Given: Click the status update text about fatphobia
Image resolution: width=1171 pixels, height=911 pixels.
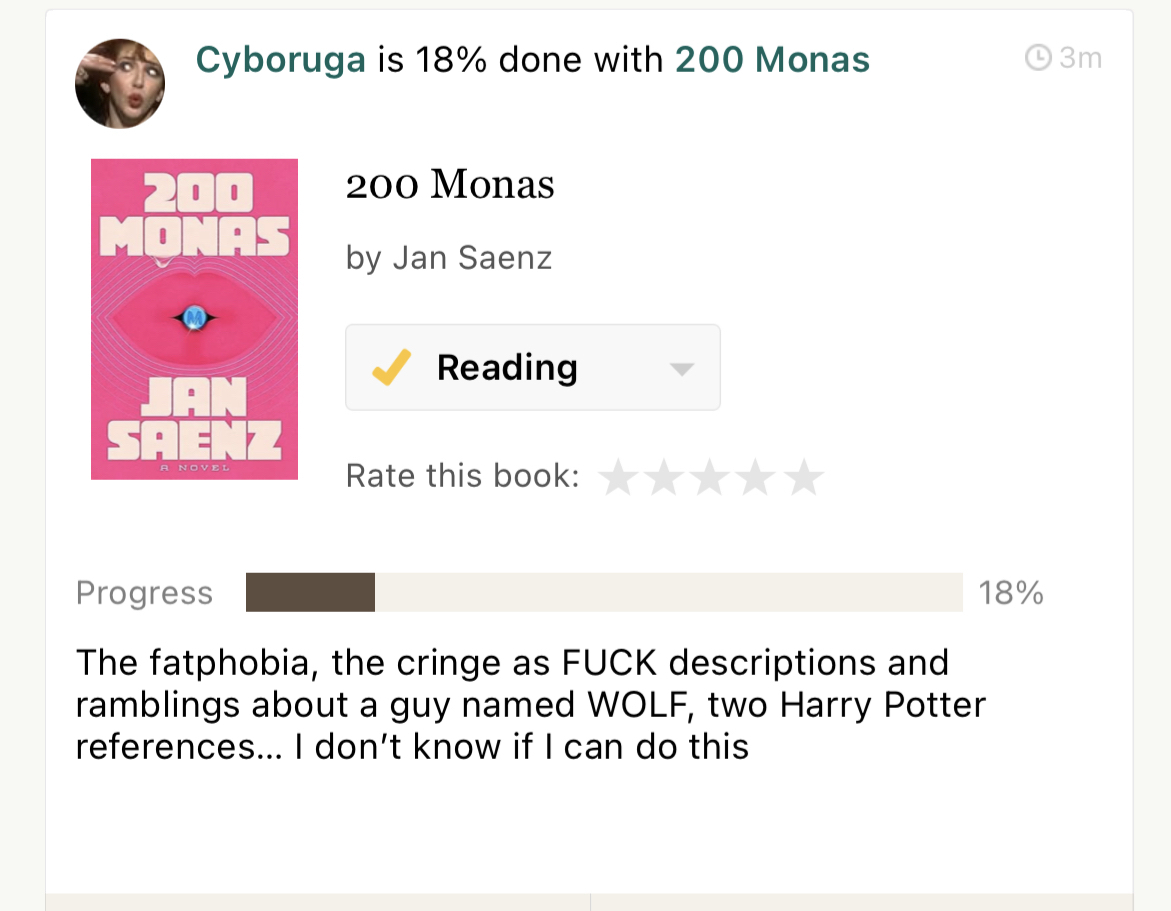Looking at the screenshot, I should (x=530, y=704).
